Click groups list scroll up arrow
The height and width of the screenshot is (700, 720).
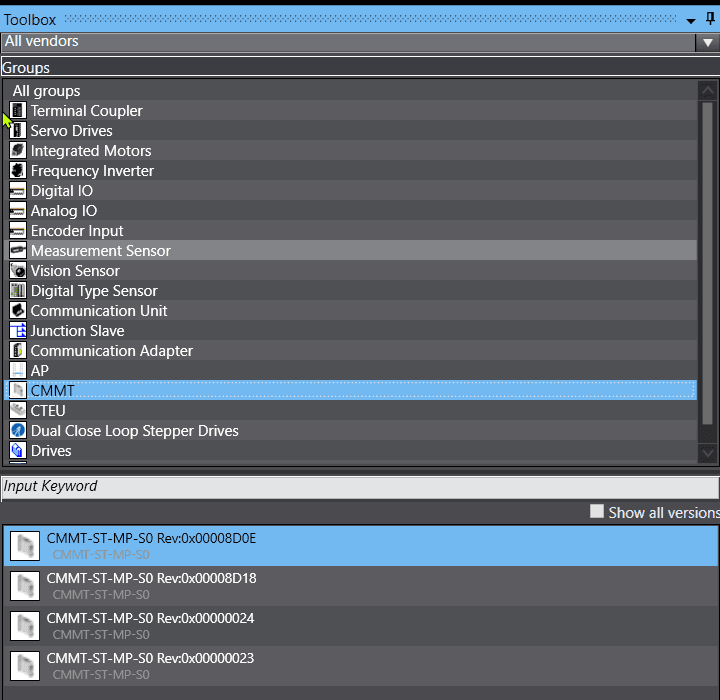(x=707, y=90)
